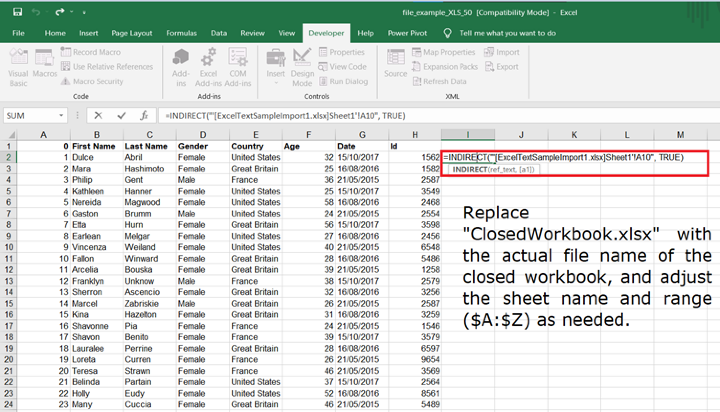Click the View Code button
Viewport: 720px width, 412px height.
pos(342,67)
